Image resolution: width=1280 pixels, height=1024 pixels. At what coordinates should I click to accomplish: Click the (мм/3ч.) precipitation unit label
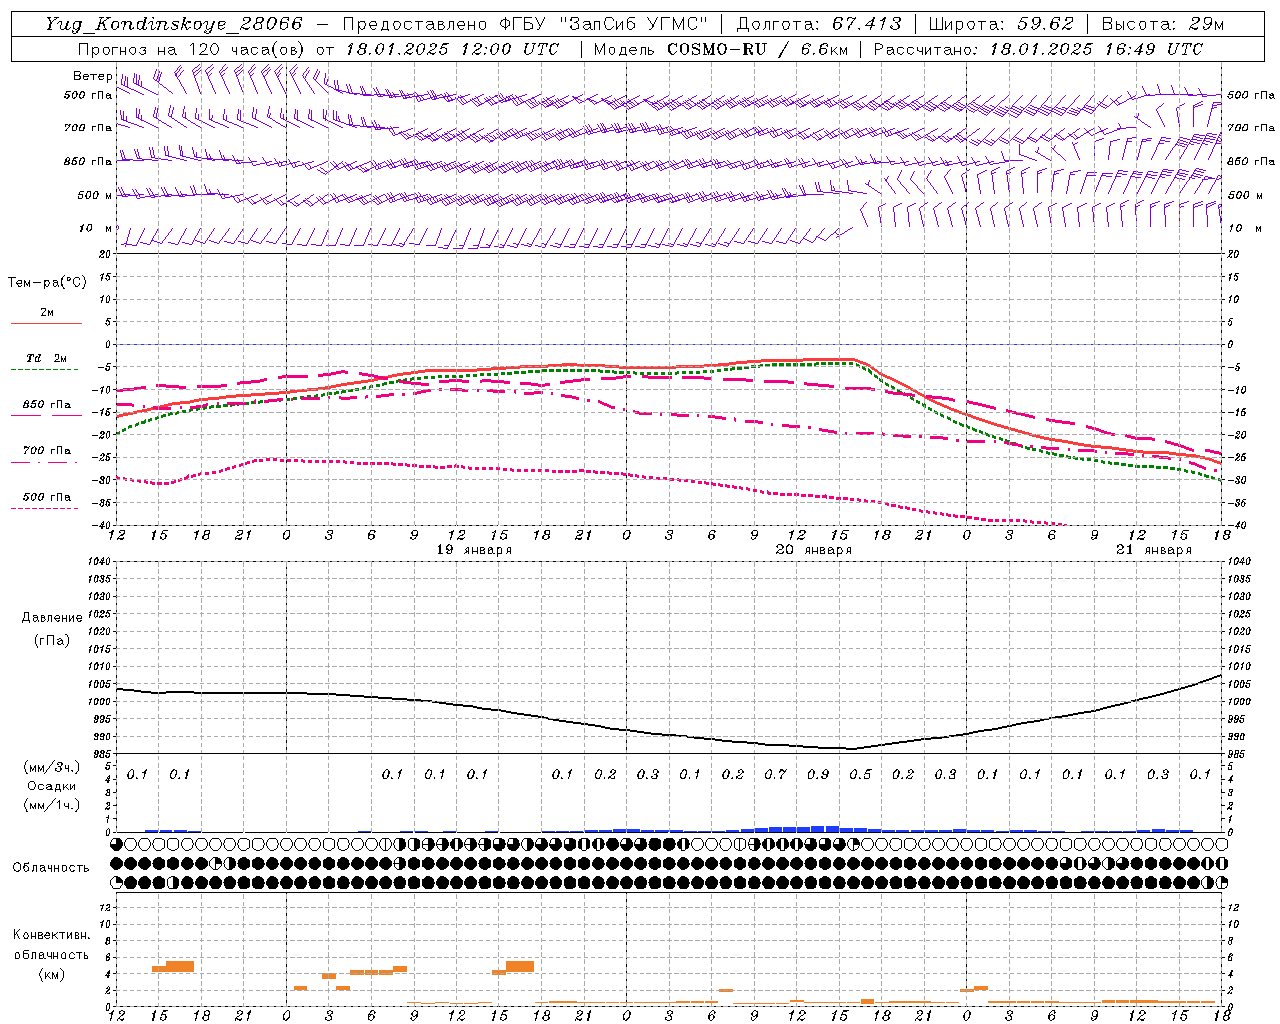(51, 767)
